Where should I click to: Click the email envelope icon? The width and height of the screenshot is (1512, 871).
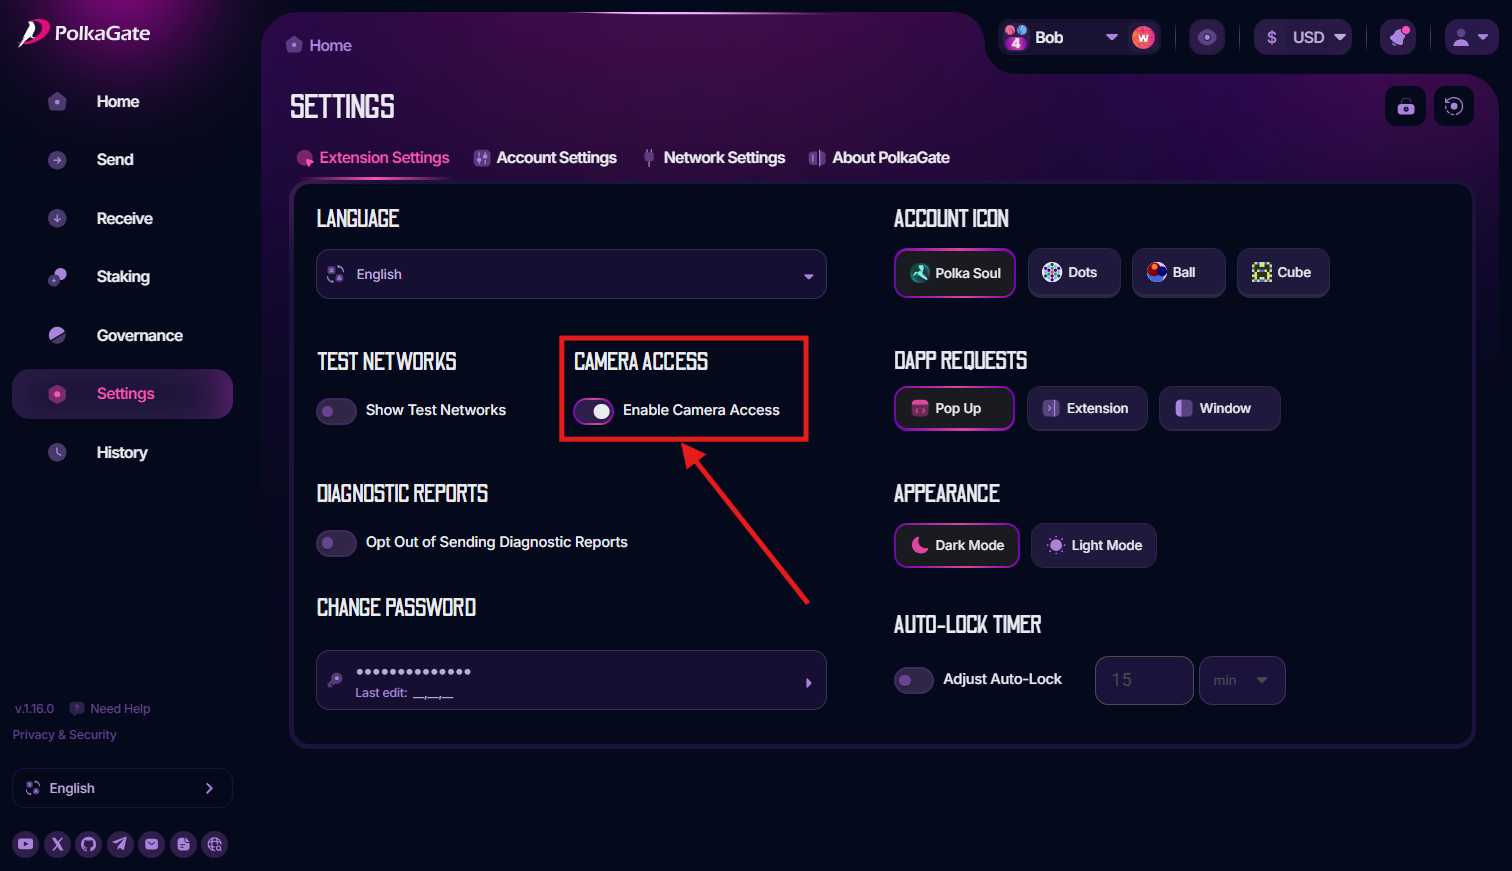click(x=151, y=844)
